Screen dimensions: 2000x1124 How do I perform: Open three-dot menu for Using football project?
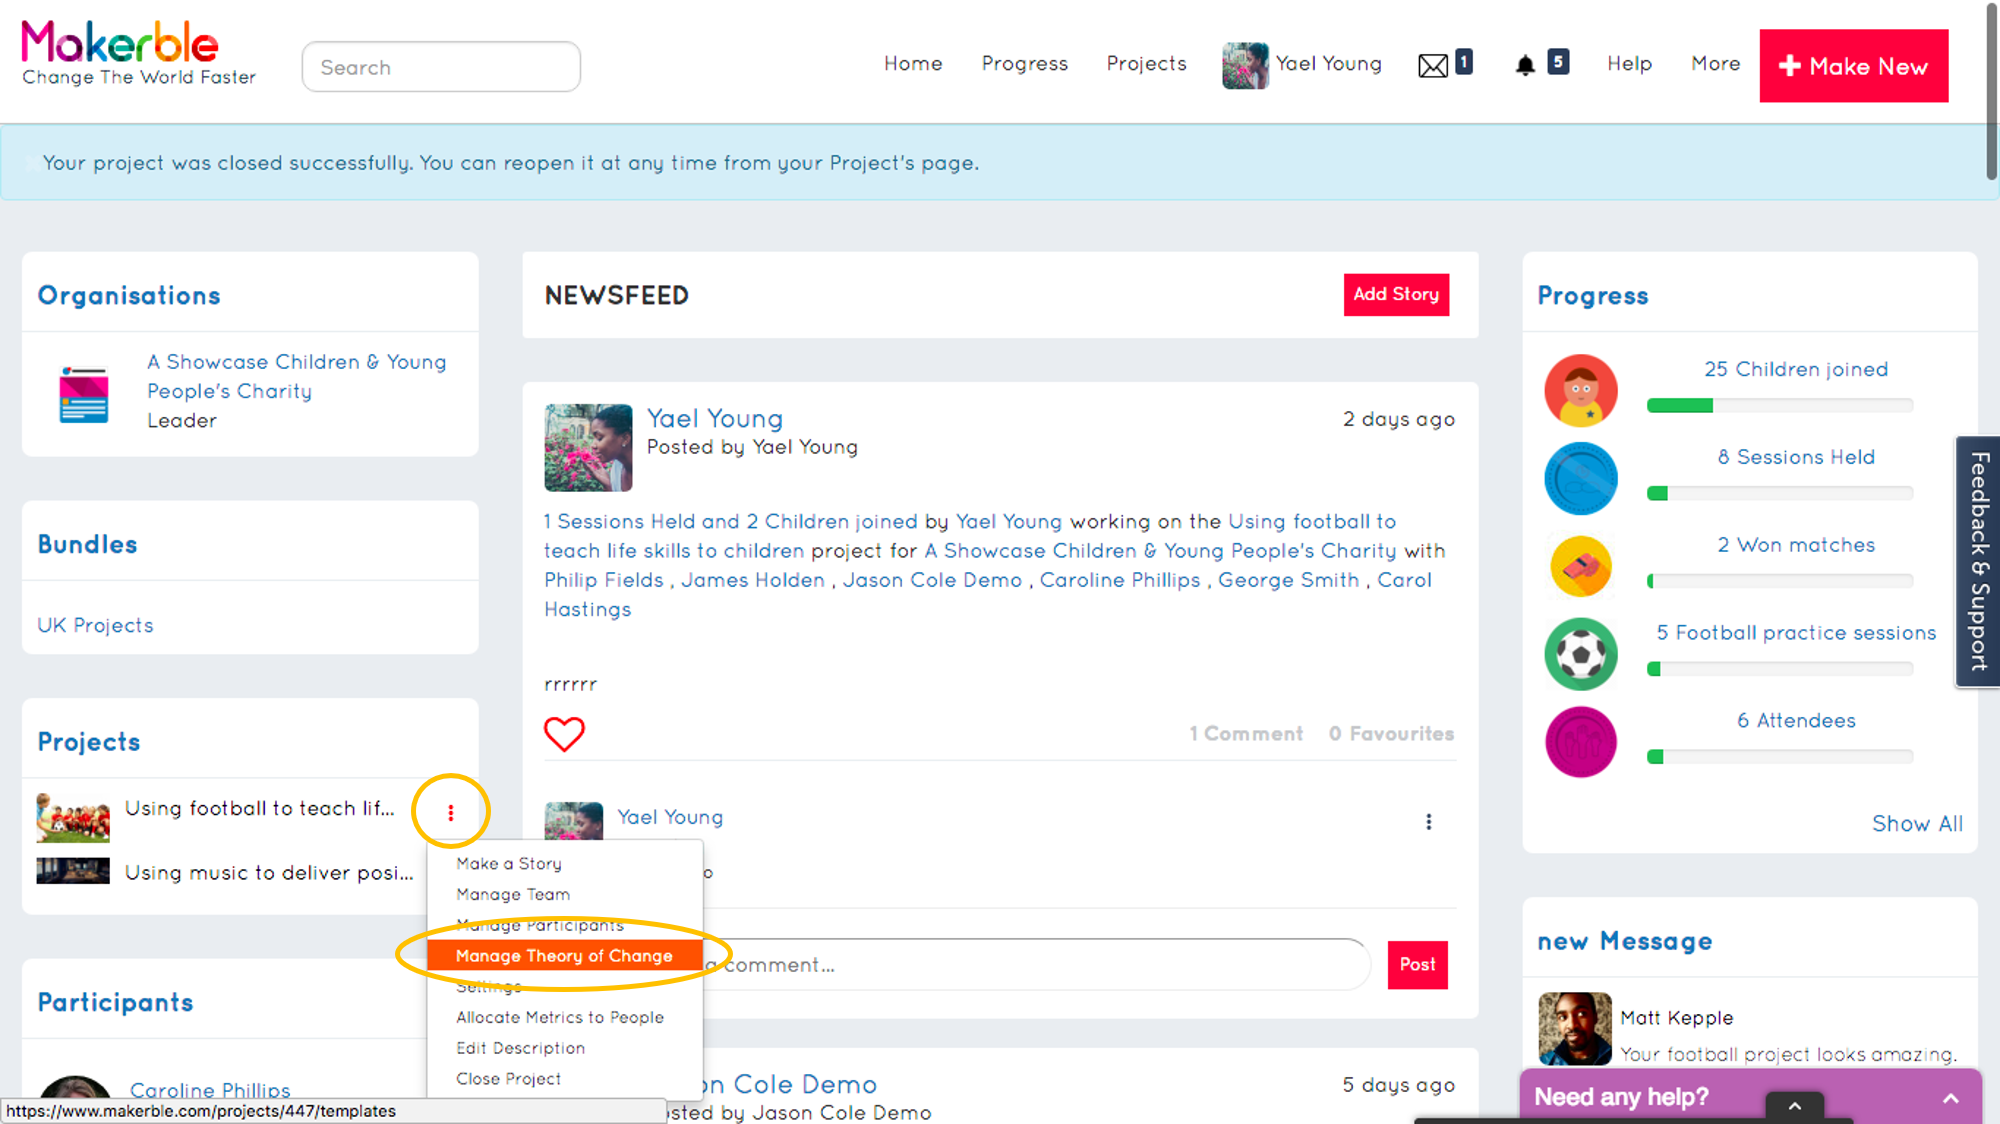pyautogui.click(x=451, y=812)
